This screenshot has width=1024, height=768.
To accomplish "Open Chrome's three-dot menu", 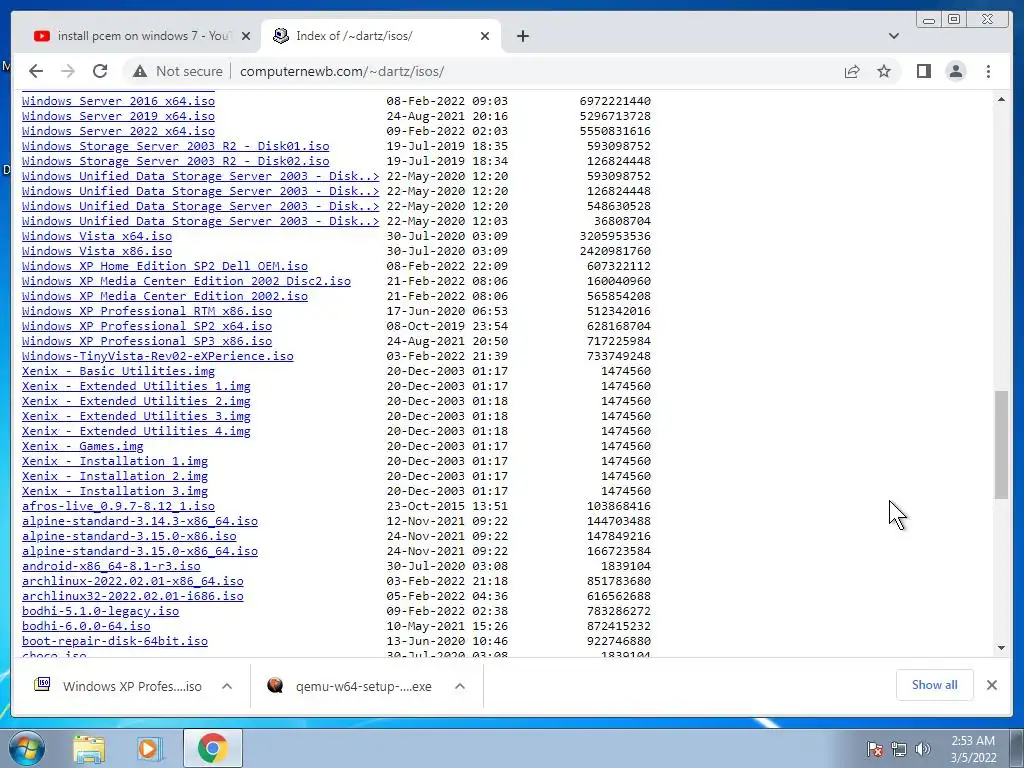I will click(988, 71).
